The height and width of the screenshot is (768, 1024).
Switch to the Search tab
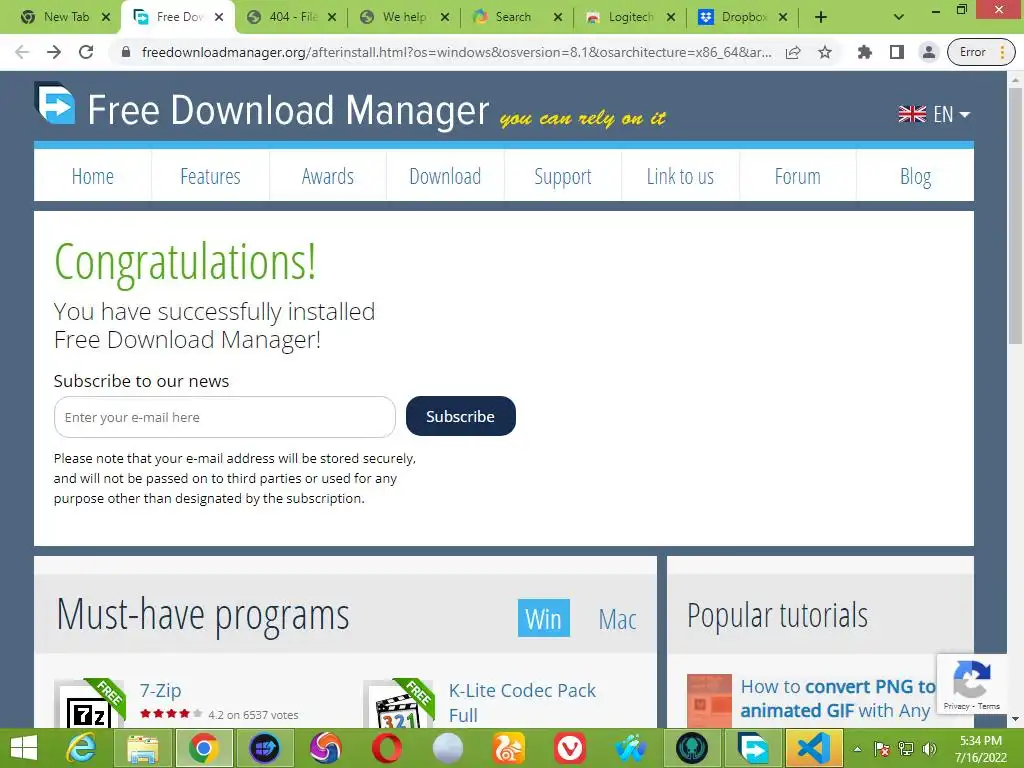pos(518,17)
